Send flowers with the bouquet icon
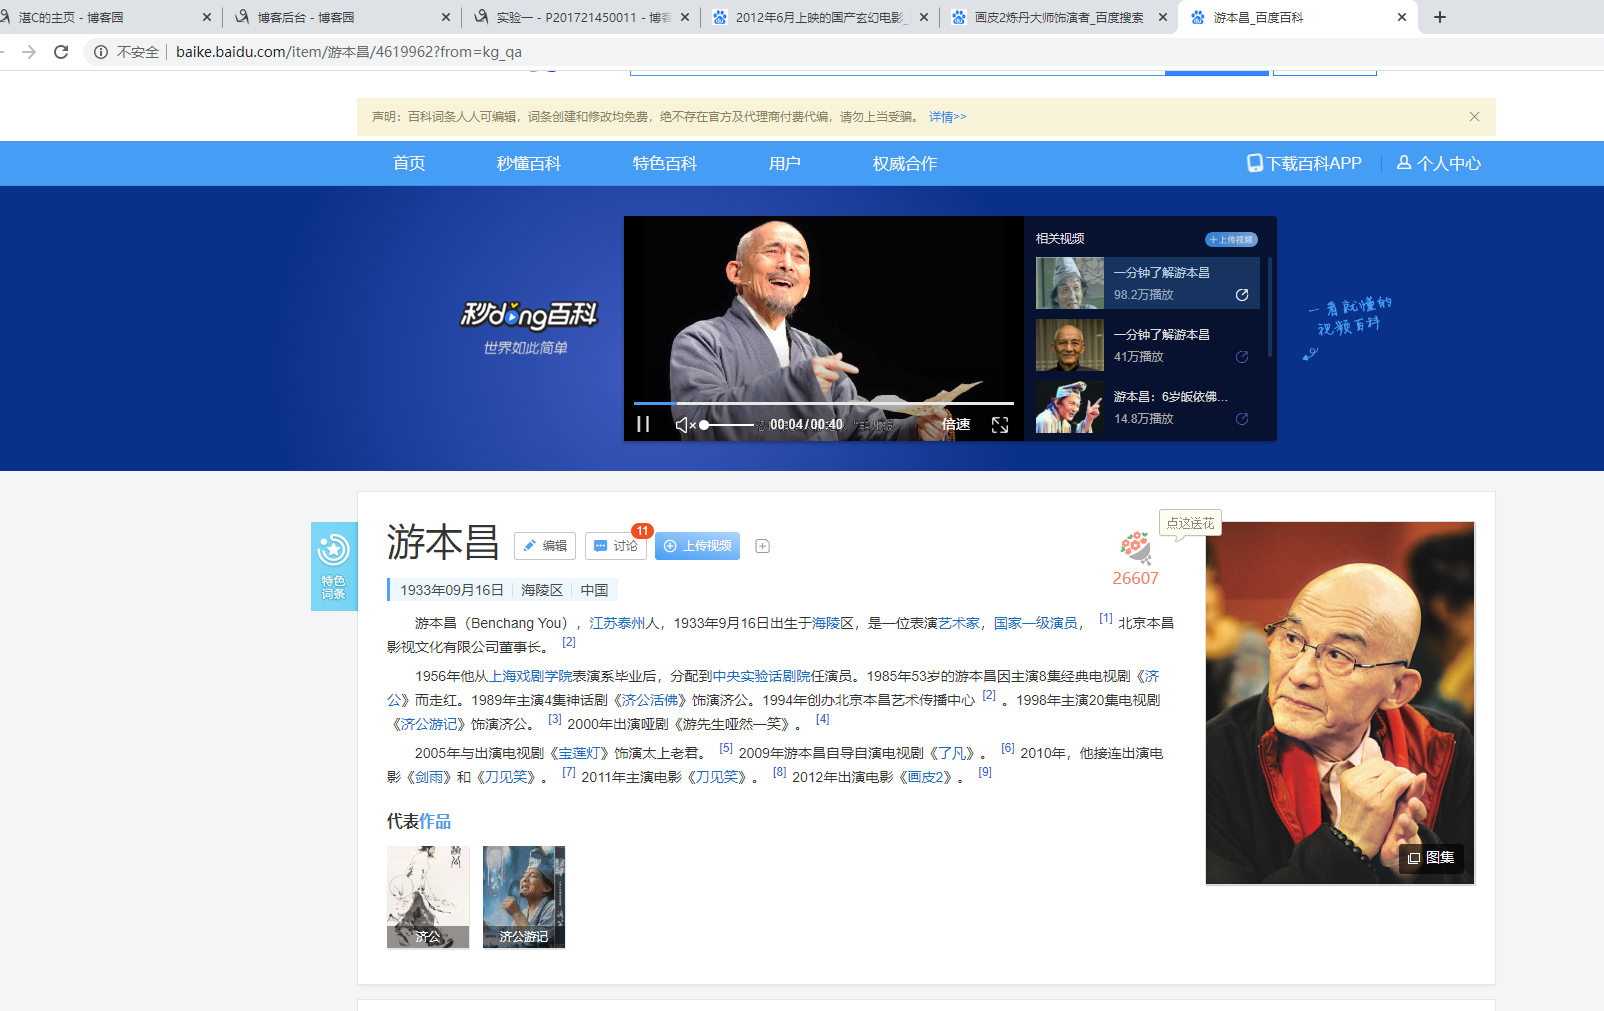This screenshot has height=1011, width=1604. pos(1135,548)
